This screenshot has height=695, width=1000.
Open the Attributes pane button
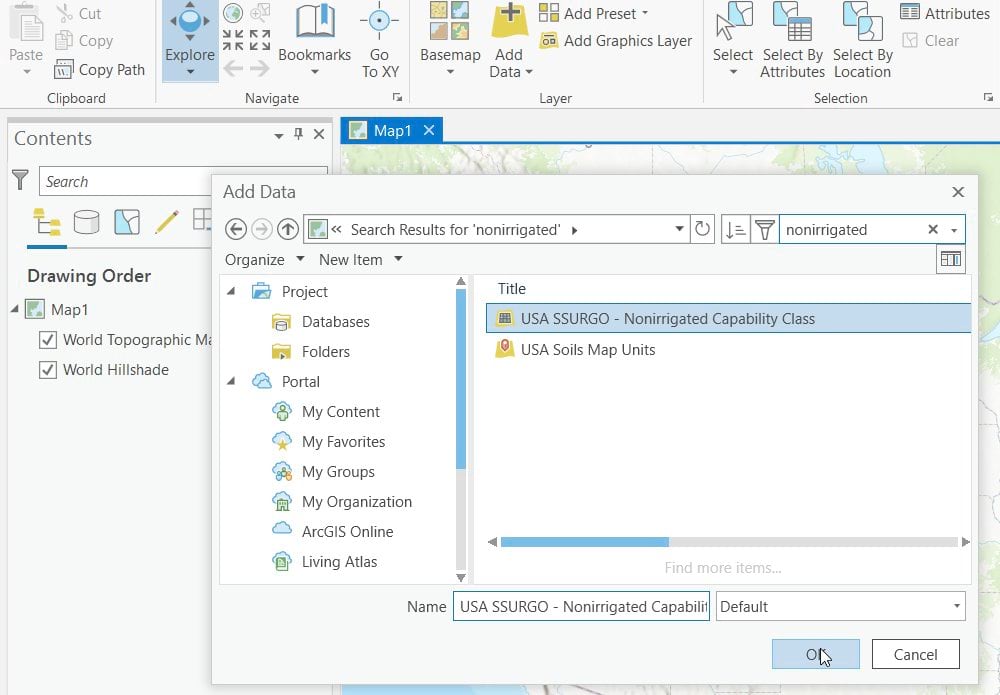[x=945, y=13]
